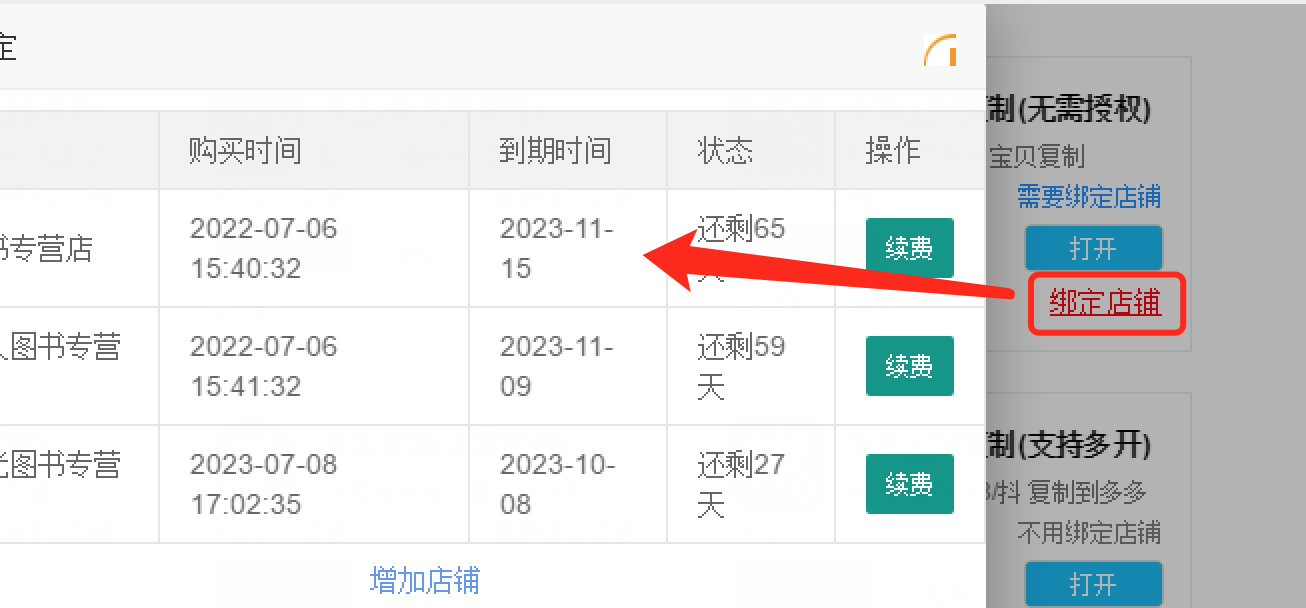Click 打开 button below 需要绑定店铺
Image resolution: width=1306 pixels, height=608 pixels.
click(x=1093, y=248)
